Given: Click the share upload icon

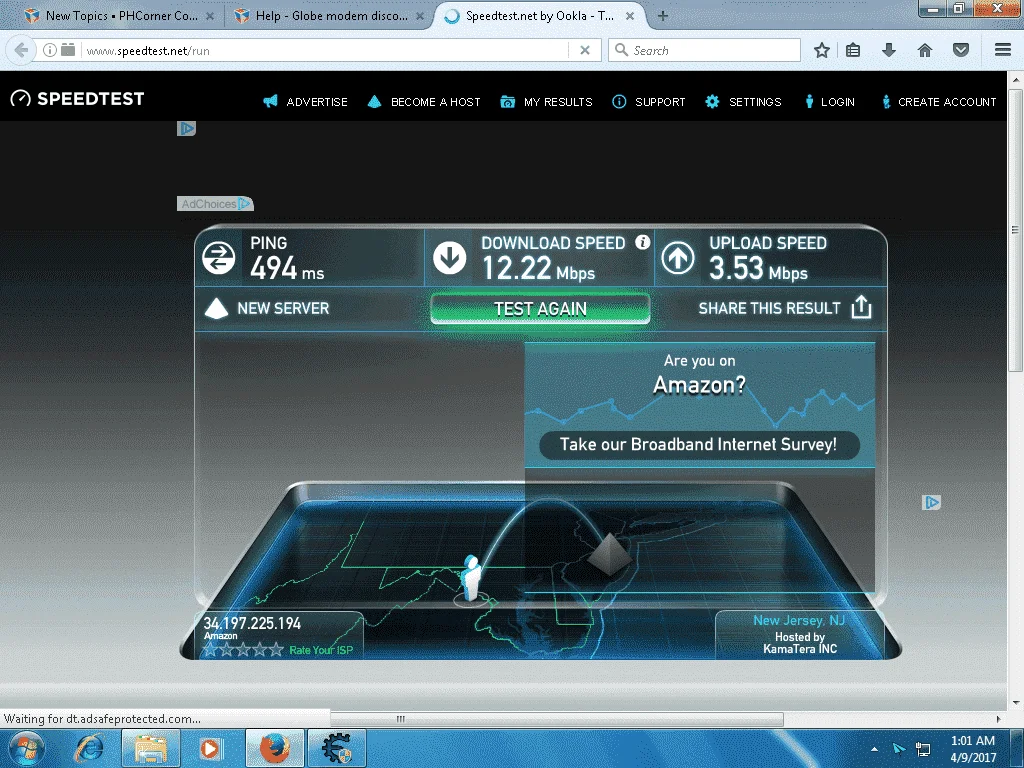Looking at the screenshot, I should pyautogui.click(x=861, y=307).
